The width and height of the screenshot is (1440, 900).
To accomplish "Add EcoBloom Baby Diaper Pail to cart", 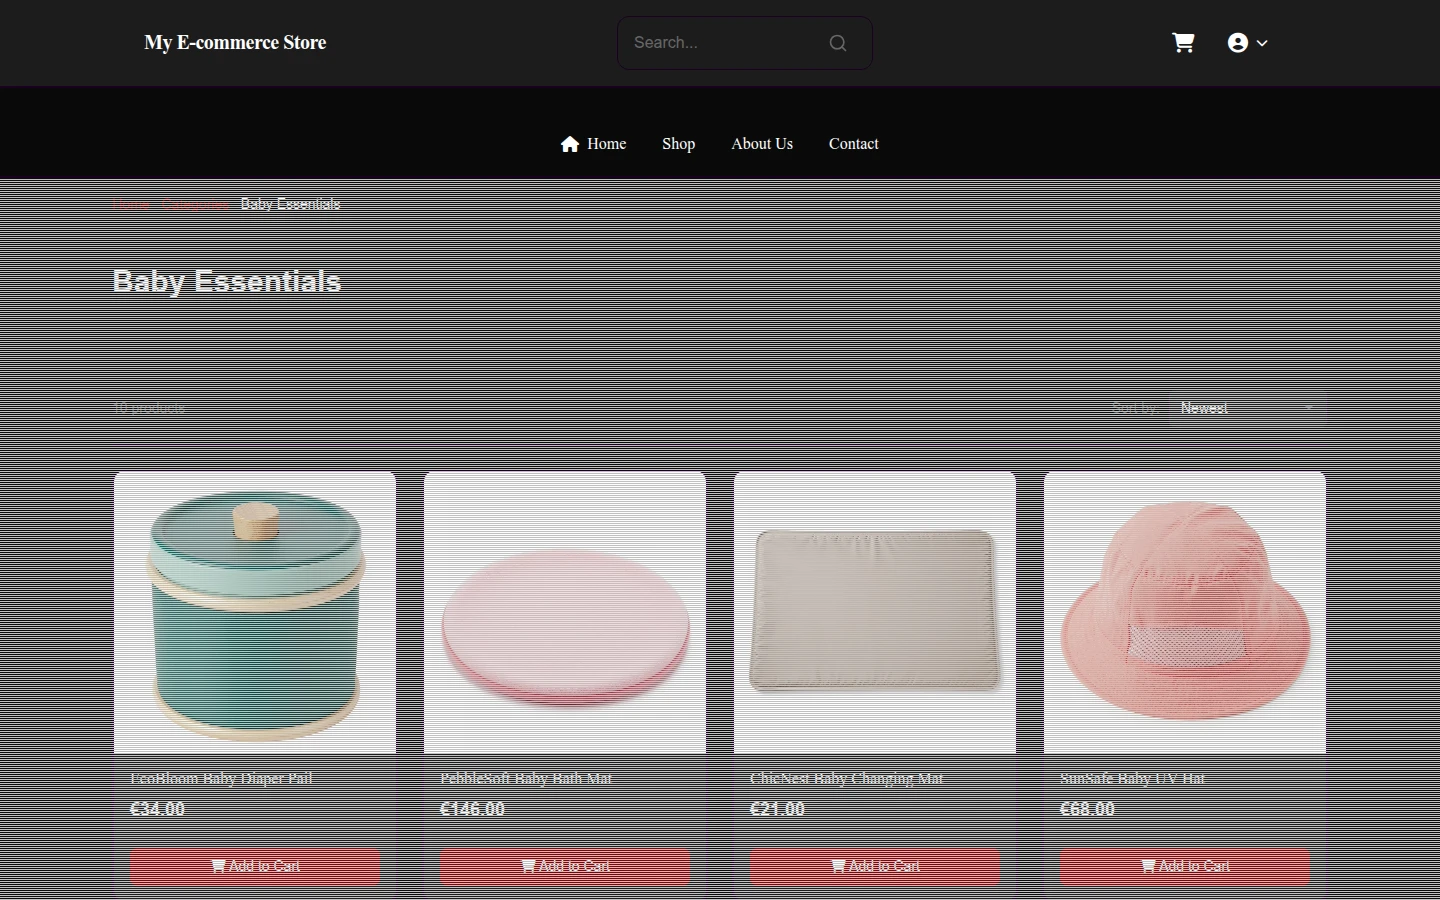I will coord(255,866).
